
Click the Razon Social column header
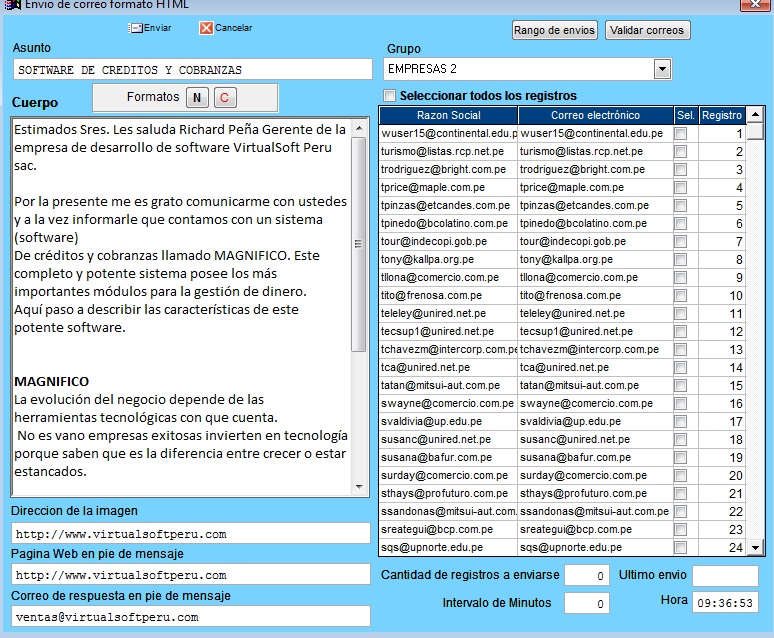pos(448,116)
